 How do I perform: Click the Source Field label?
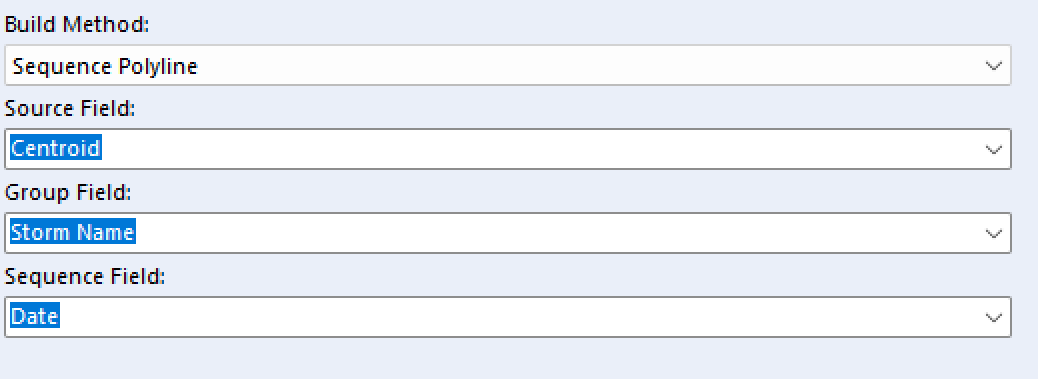(70, 108)
